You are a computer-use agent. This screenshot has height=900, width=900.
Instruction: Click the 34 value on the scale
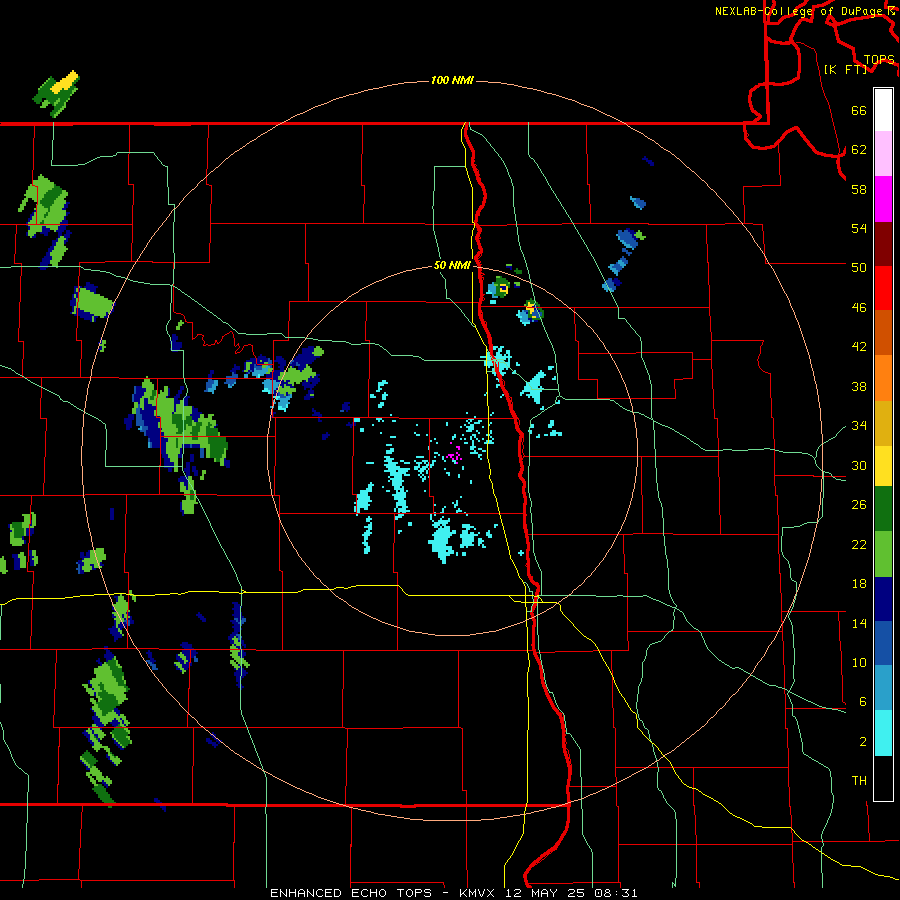pos(859,426)
